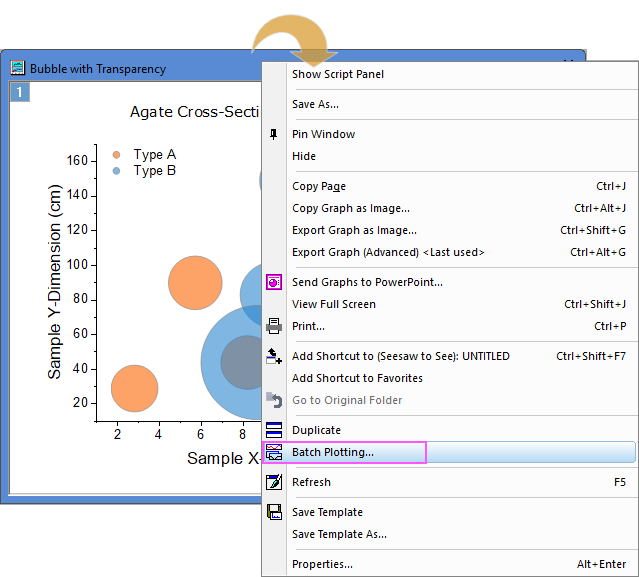
Task: Choose Copy Page menu item
Action: [319, 186]
